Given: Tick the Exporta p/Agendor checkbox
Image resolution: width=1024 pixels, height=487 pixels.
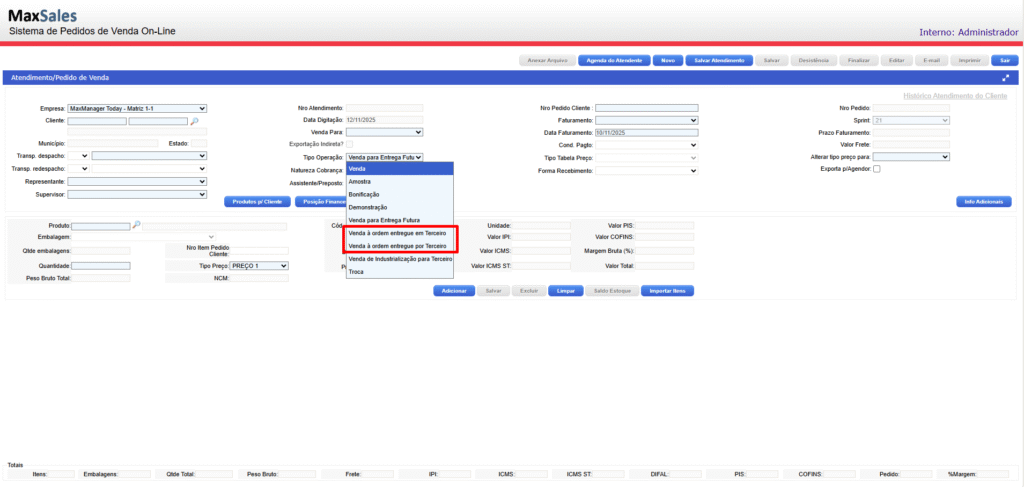Looking at the screenshot, I should click(x=877, y=169).
